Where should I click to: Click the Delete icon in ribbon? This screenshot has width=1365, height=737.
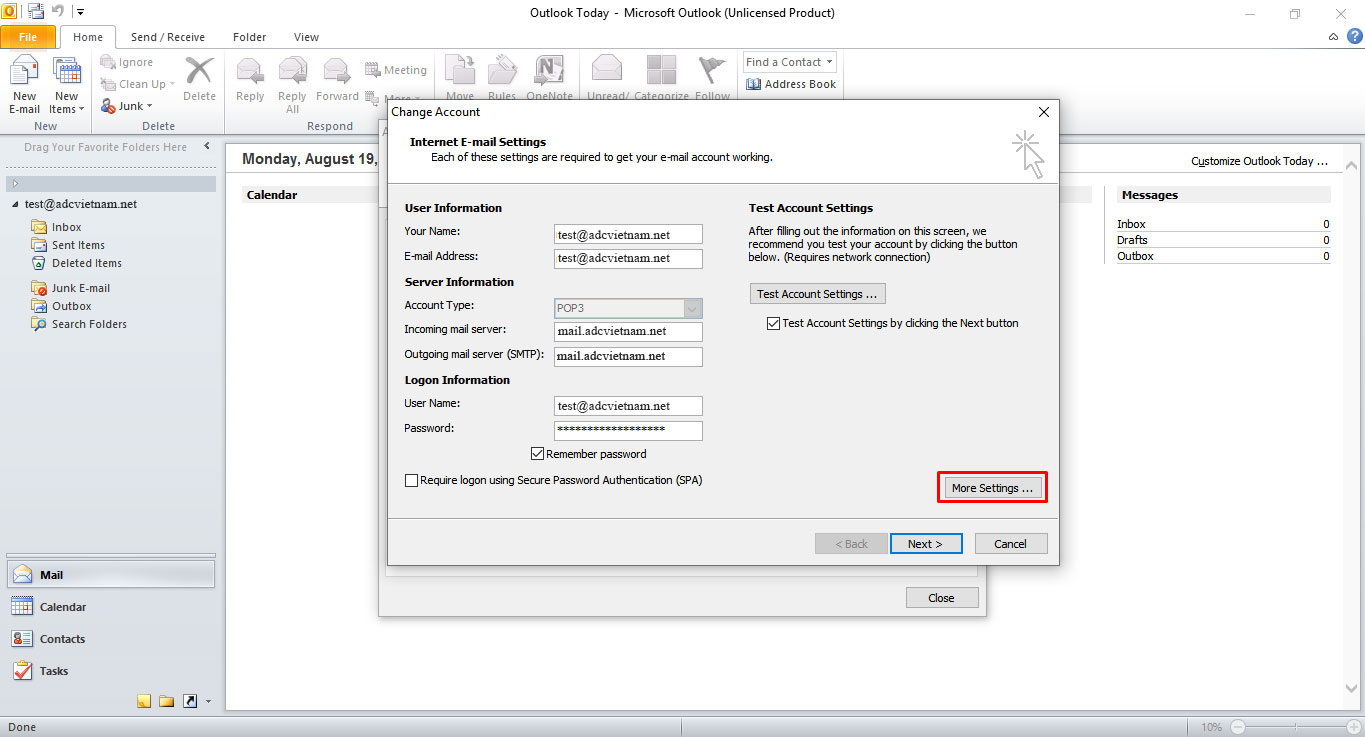coord(199,79)
